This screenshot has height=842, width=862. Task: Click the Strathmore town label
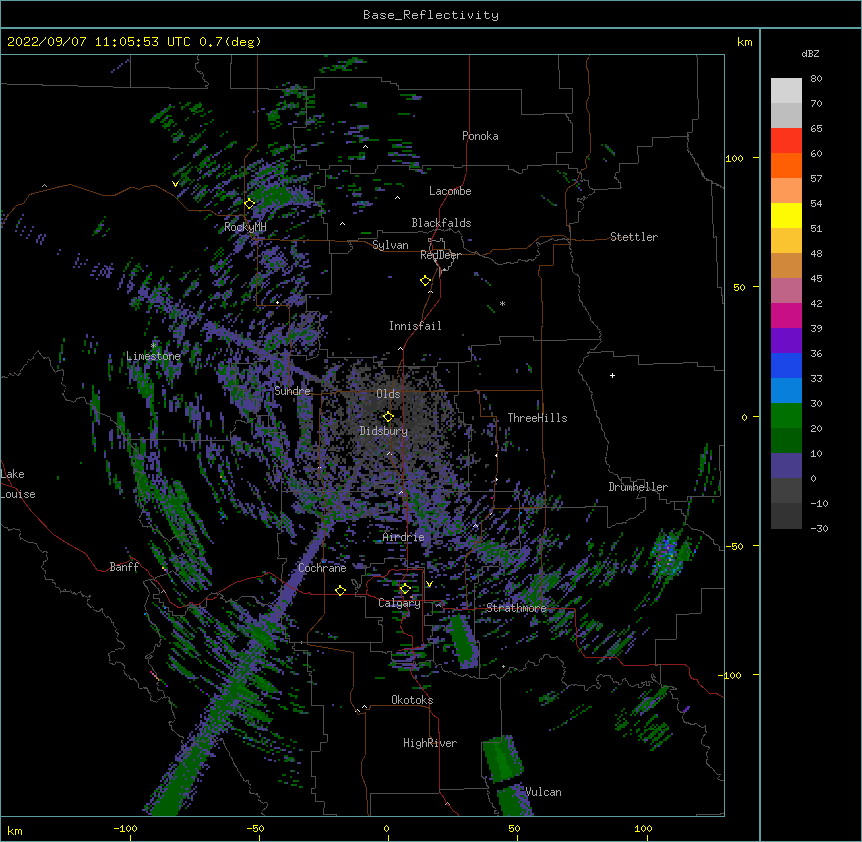tap(516, 608)
